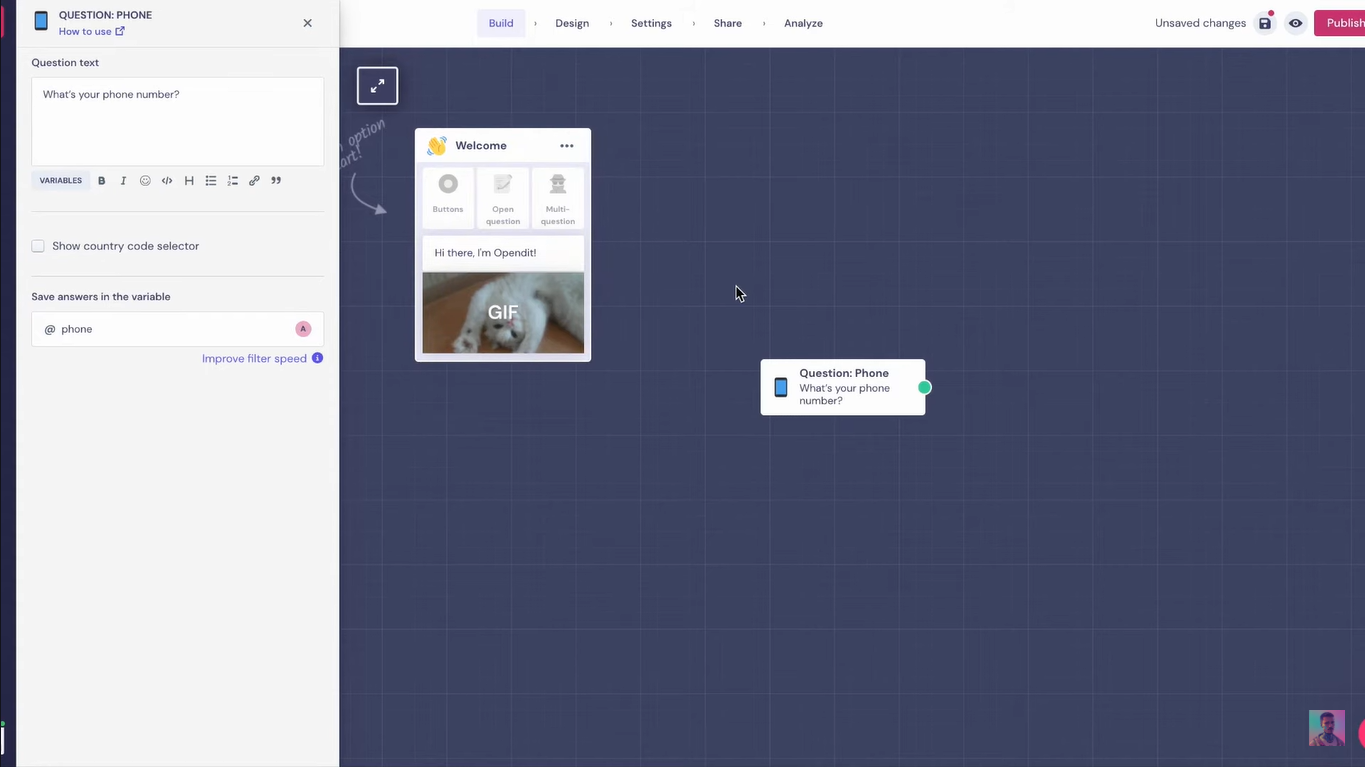Click the question text input area
This screenshot has width=1365, height=767.
pos(177,121)
